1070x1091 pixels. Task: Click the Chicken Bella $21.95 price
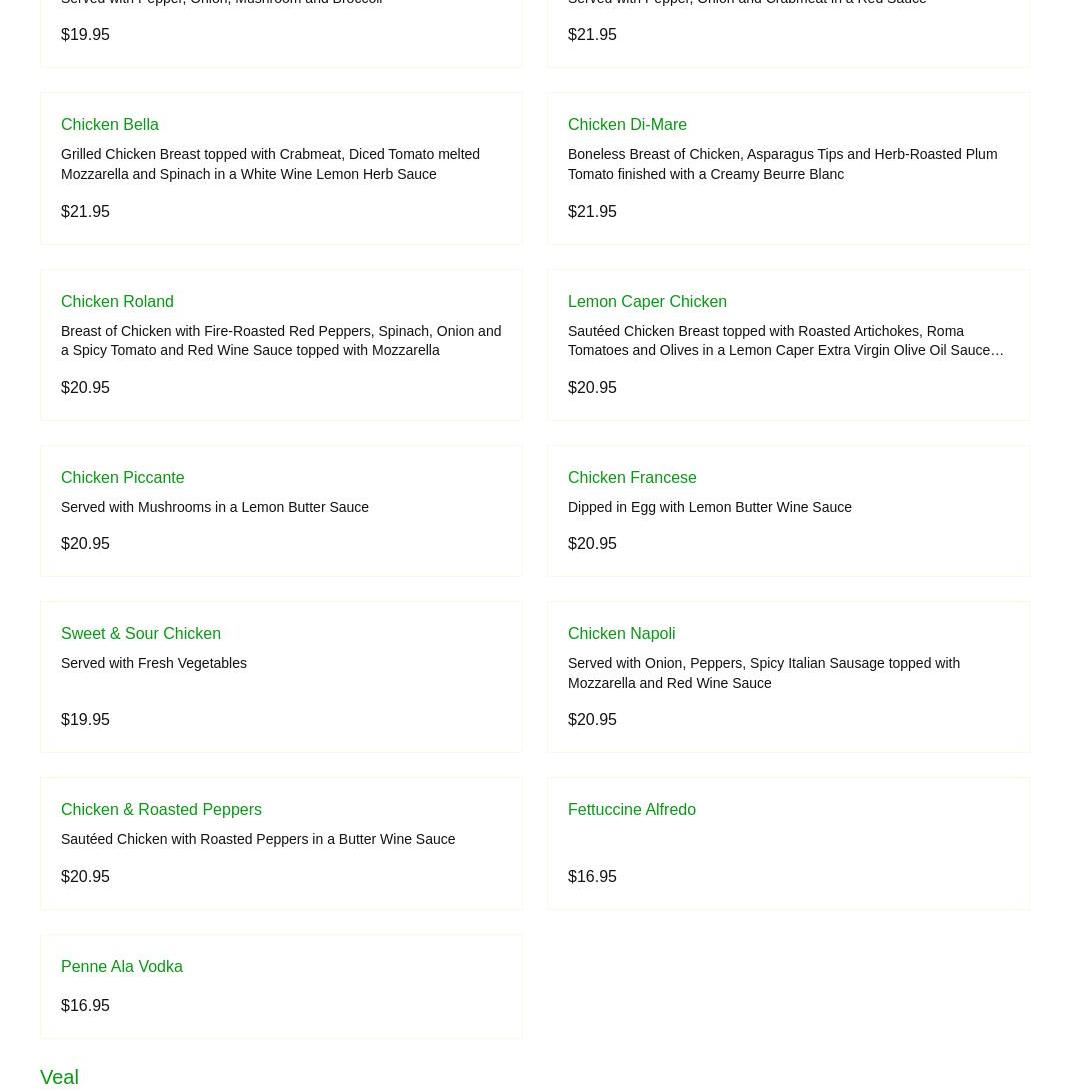pyautogui.click(x=85, y=211)
